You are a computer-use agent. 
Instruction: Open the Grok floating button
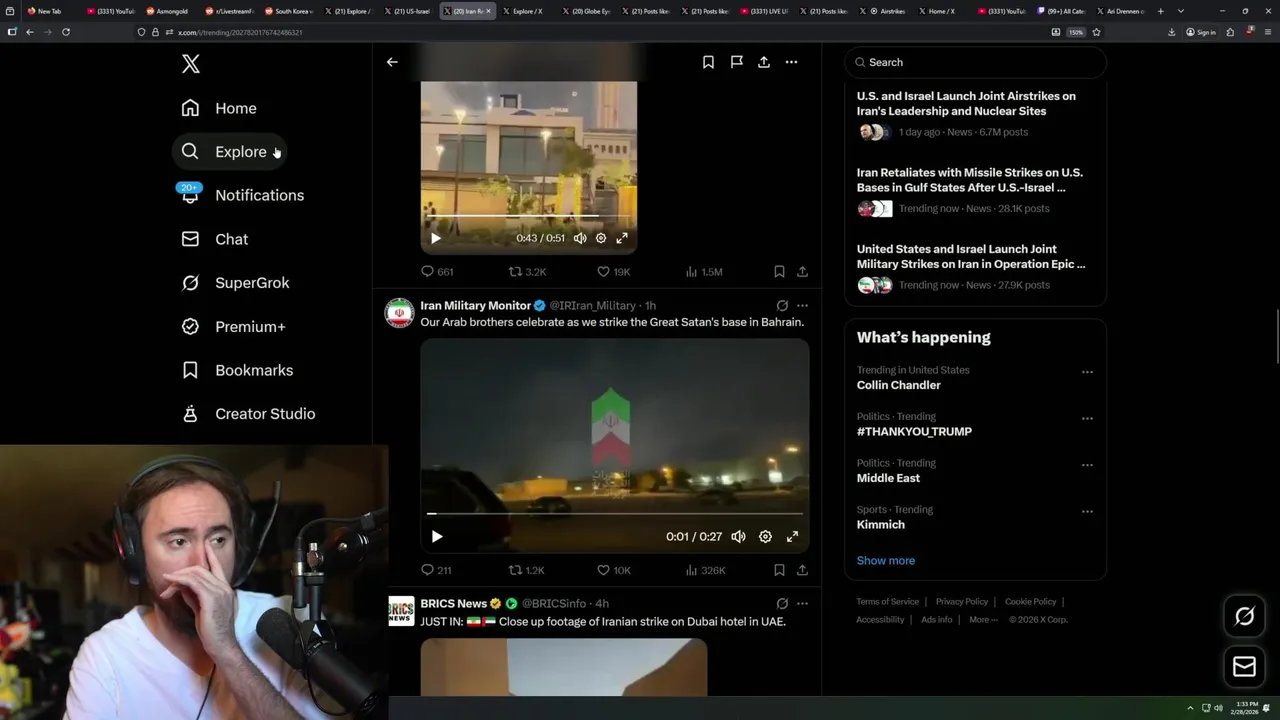(x=1244, y=617)
